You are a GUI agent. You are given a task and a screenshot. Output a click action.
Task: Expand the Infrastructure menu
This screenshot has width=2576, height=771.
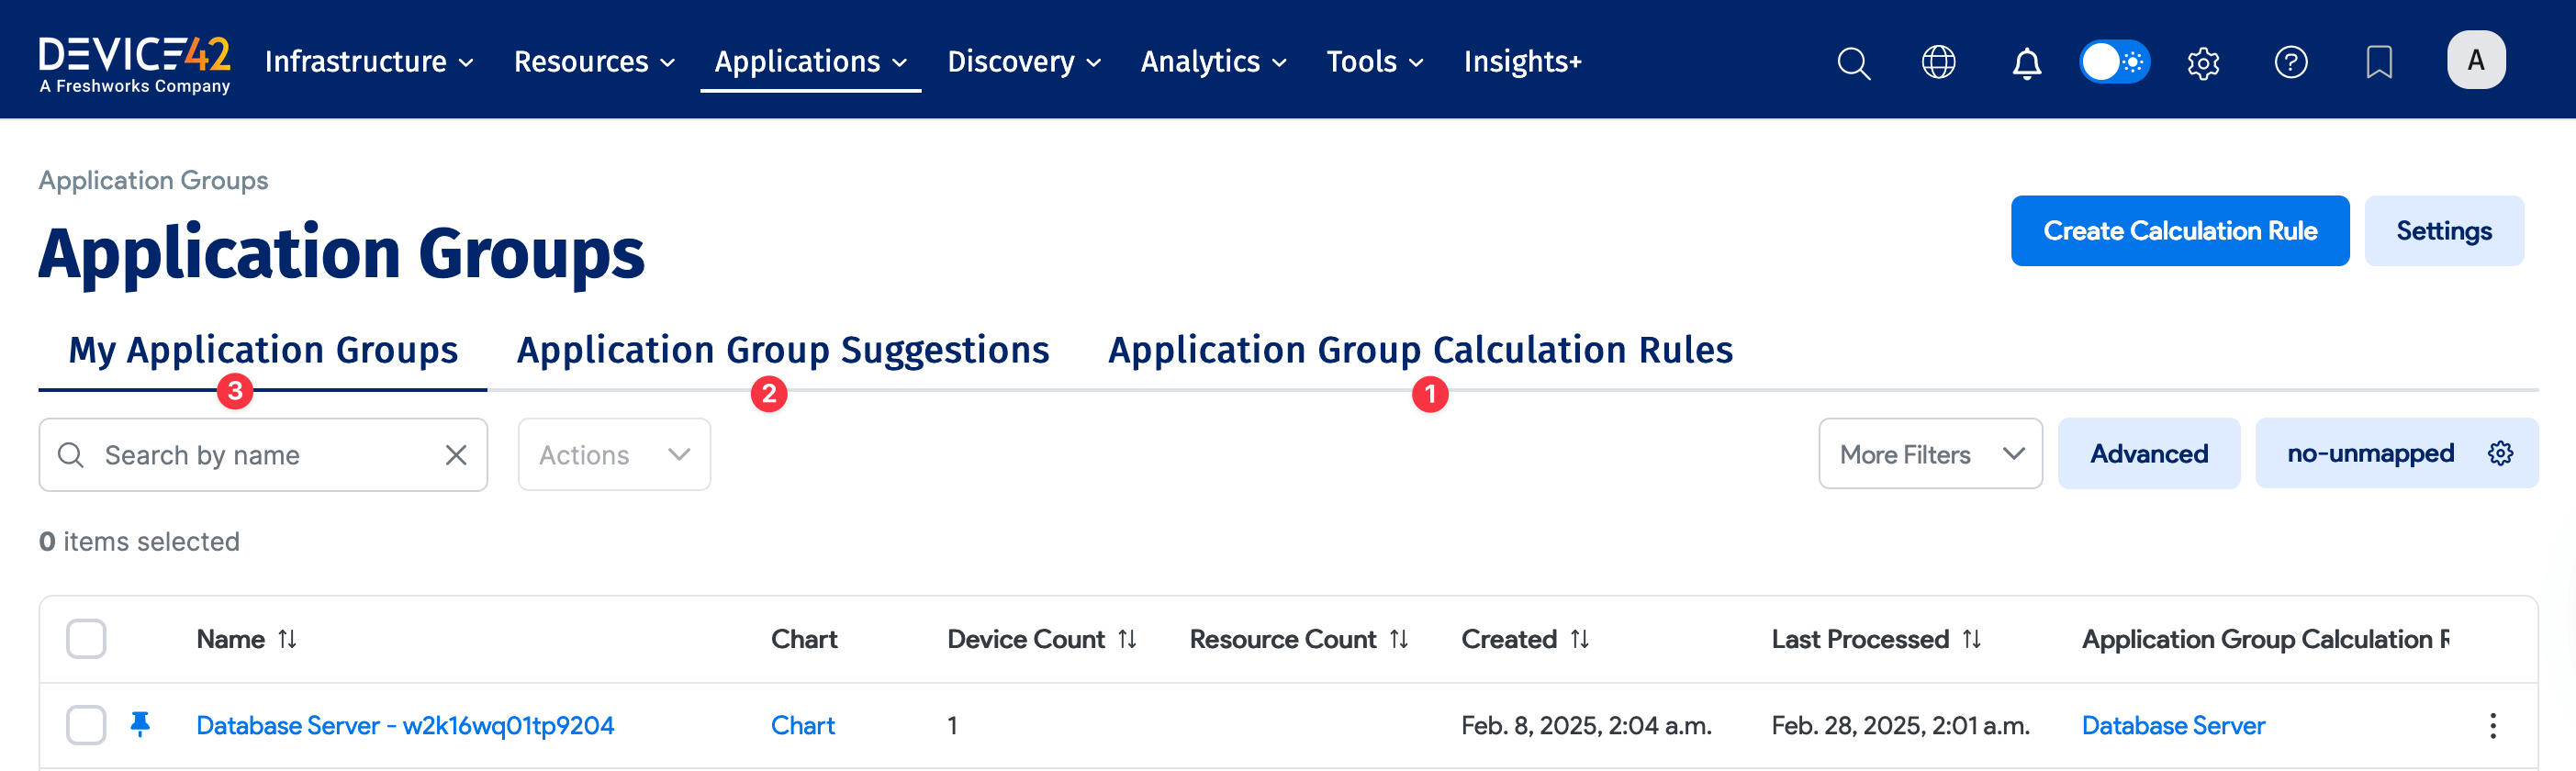point(368,62)
